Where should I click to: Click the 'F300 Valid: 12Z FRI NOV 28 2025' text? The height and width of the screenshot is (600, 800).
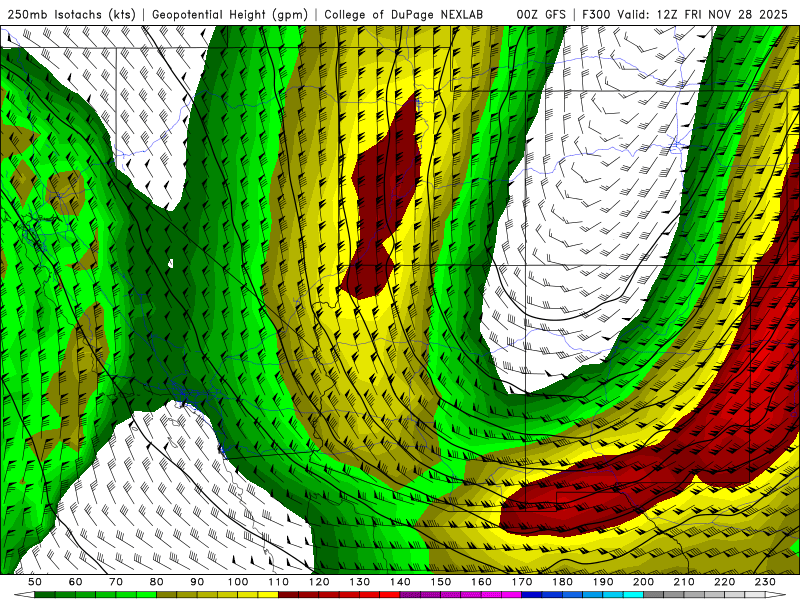685,14
